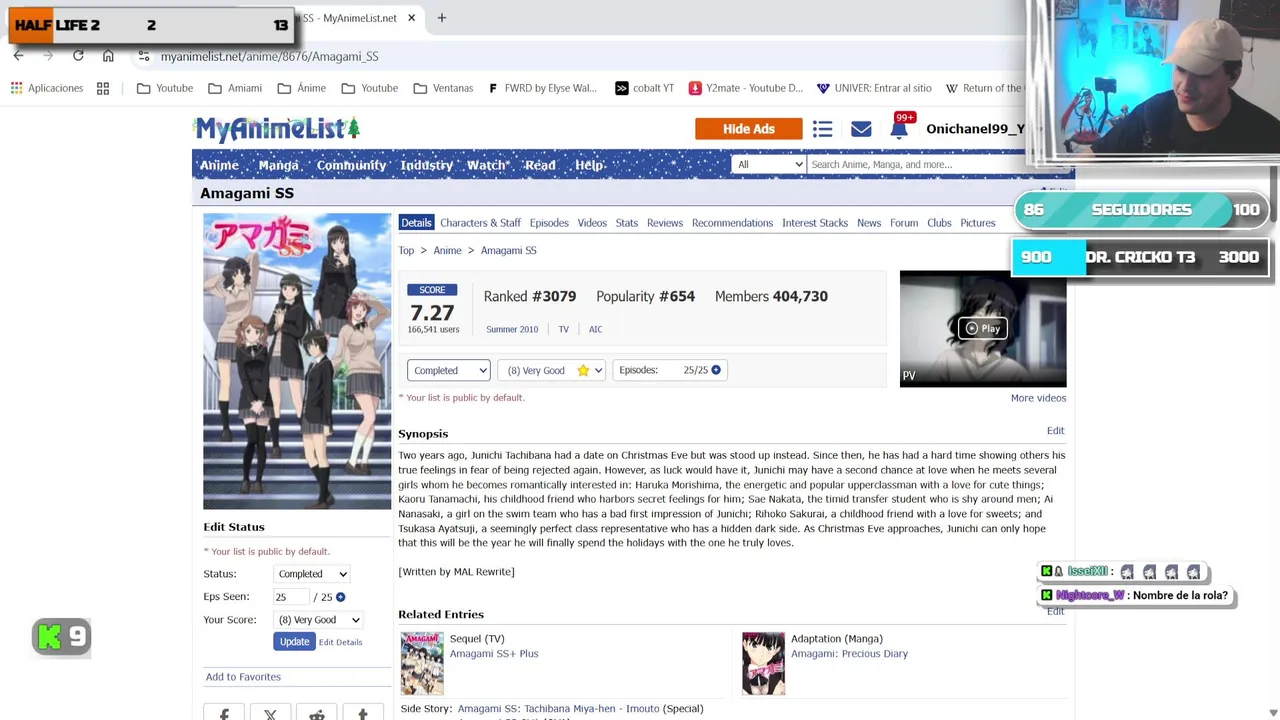
Task: Click the site info icon in address bar
Action: [x=144, y=56]
